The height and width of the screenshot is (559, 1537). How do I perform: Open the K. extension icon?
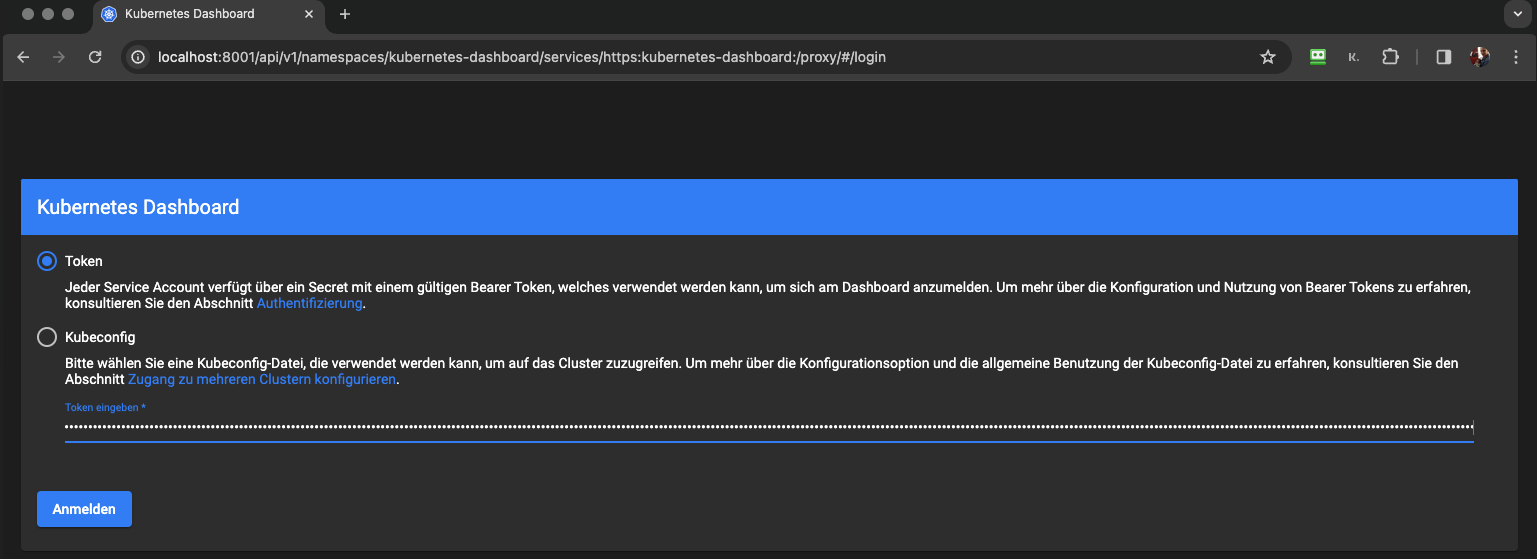(x=1354, y=57)
